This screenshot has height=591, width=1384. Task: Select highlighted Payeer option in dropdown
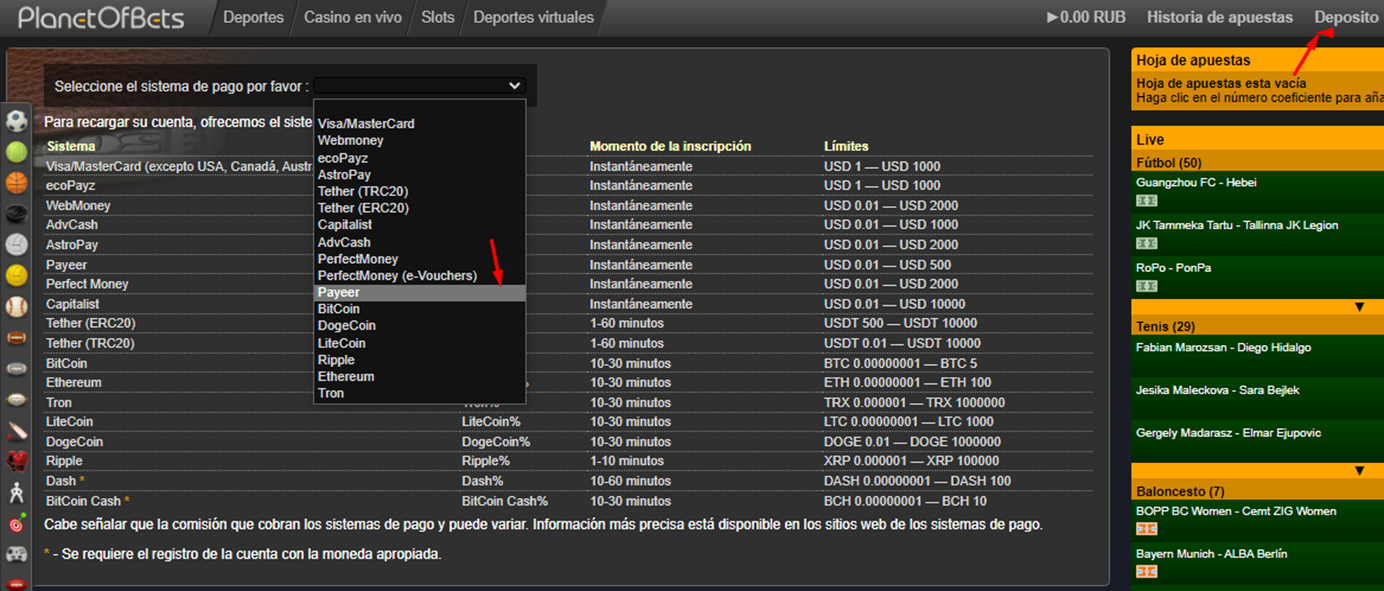420,292
